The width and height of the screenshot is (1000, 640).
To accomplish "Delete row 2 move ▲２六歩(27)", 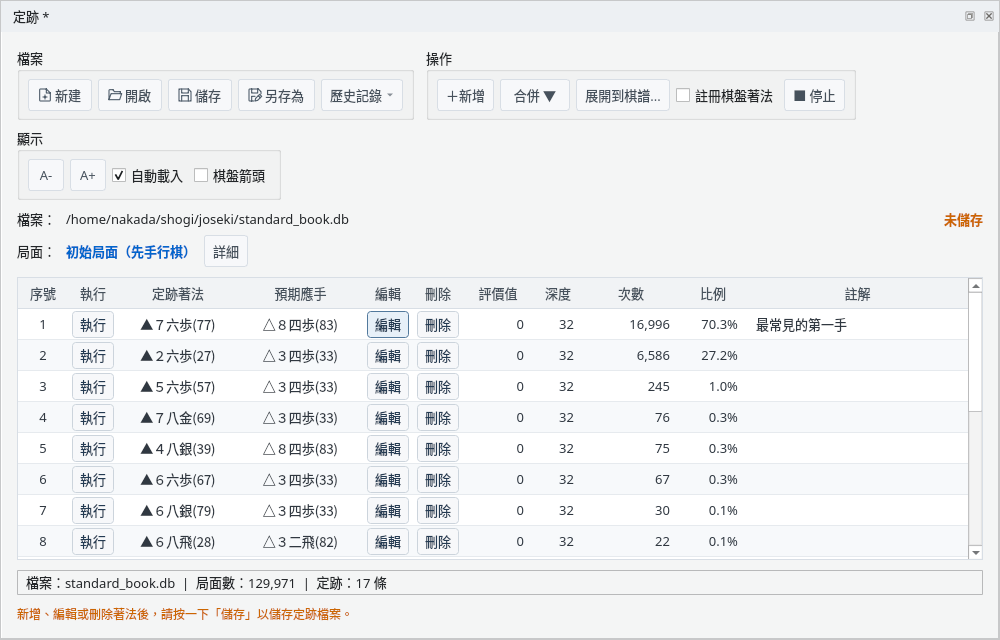I will pos(438,356).
